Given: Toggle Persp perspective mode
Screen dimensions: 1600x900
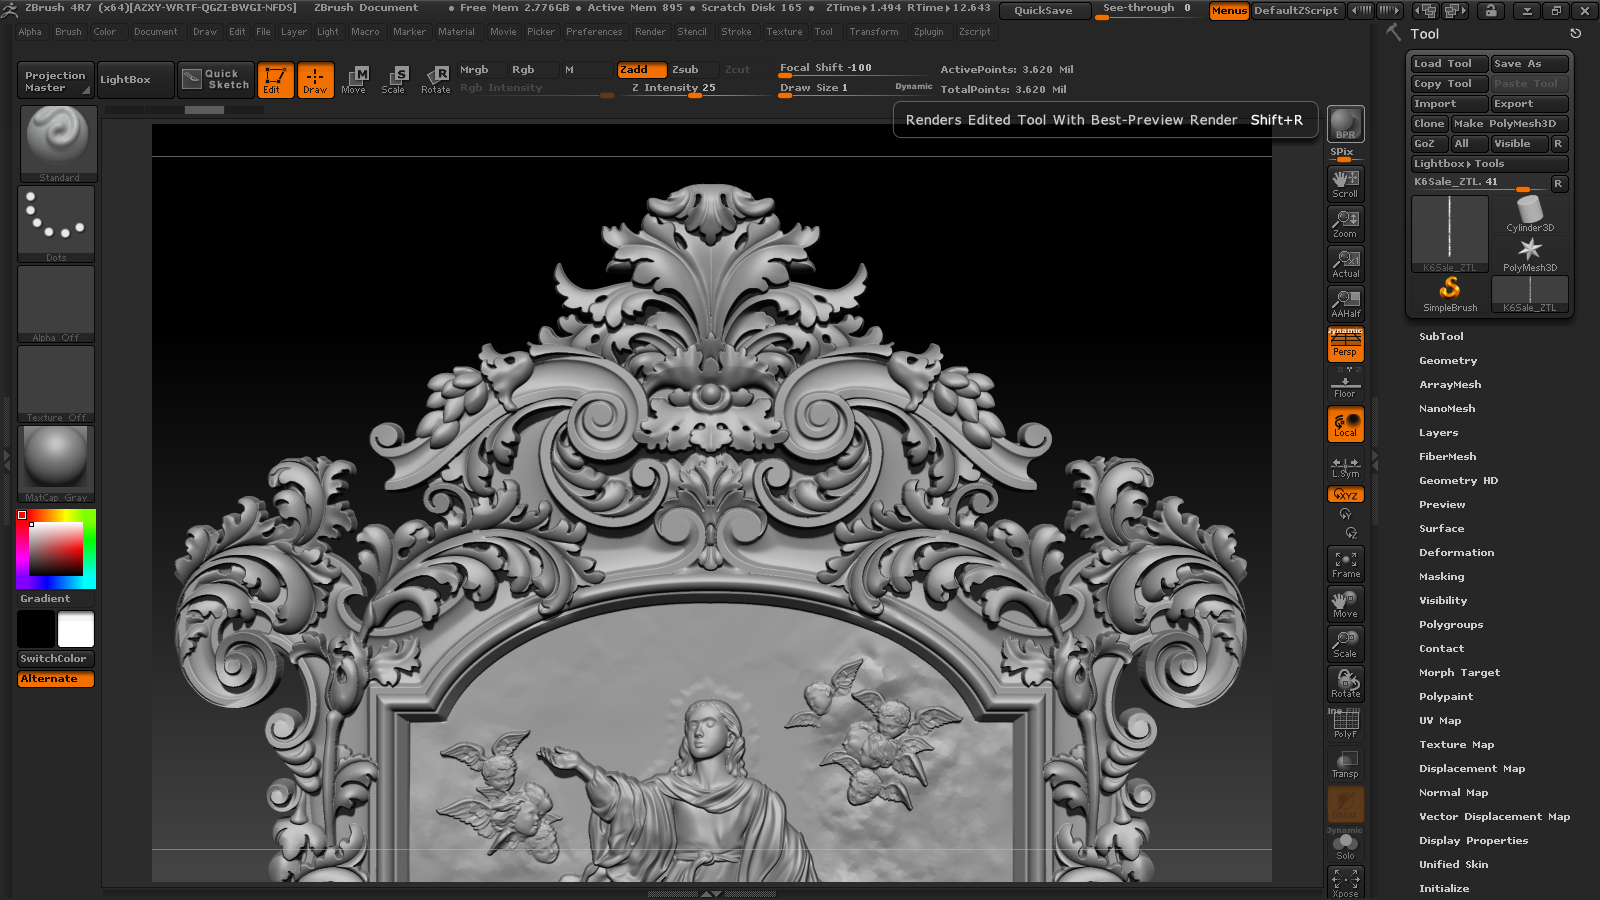Looking at the screenshot, I should pyautogui.click(x=1345, y=344).
